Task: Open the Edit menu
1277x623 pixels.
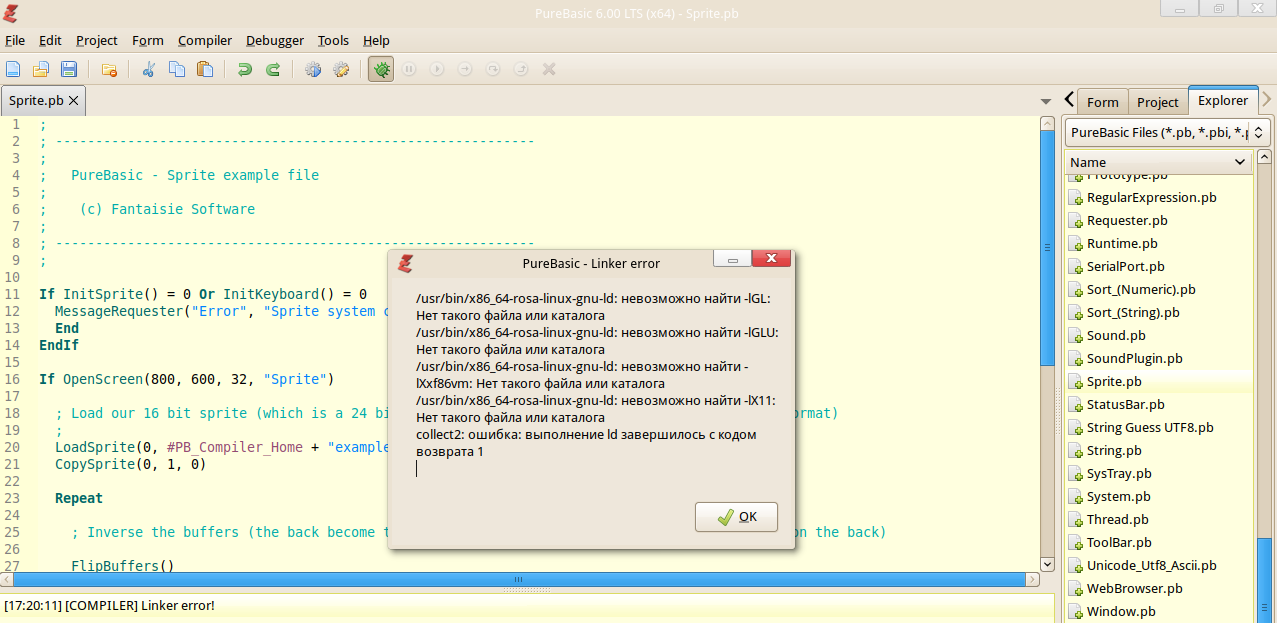Action: tap(50, 40)
